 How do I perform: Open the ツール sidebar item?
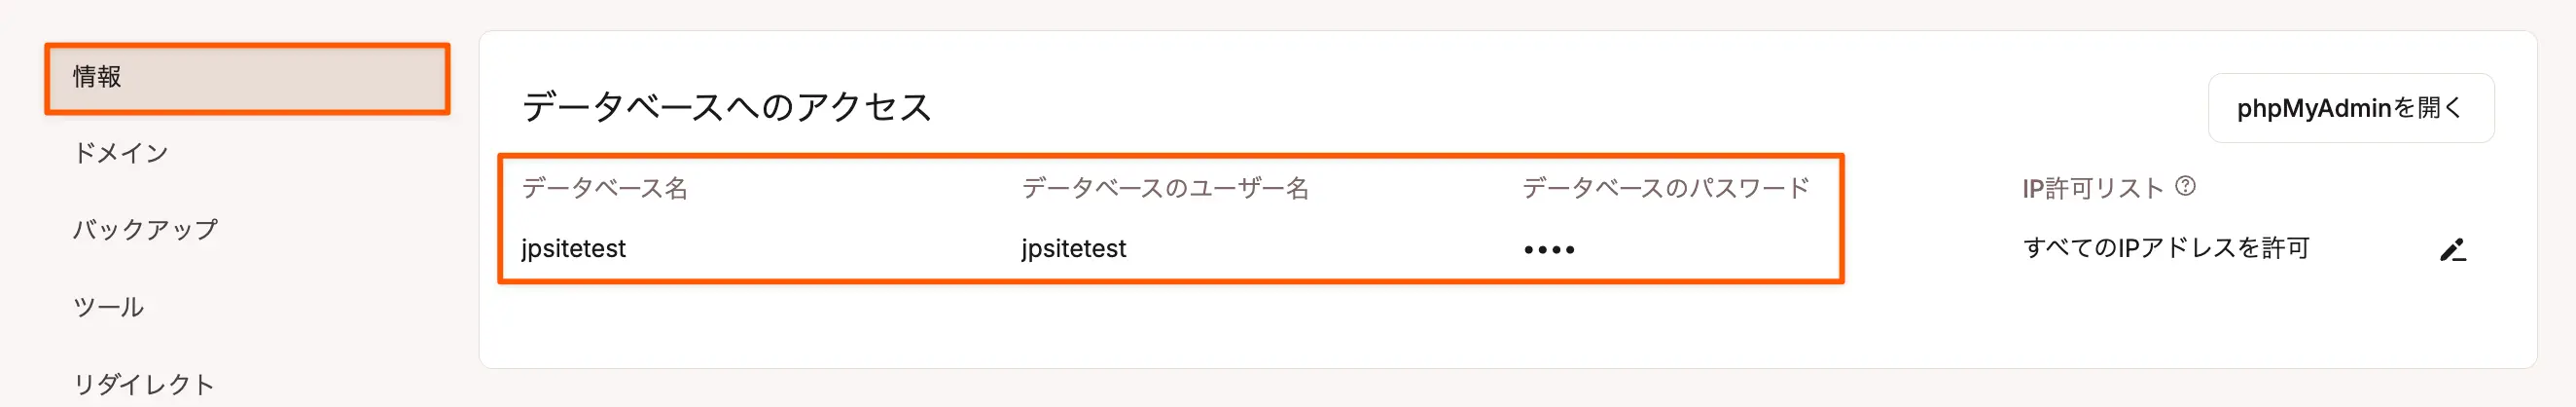click(x=108, y=307)
